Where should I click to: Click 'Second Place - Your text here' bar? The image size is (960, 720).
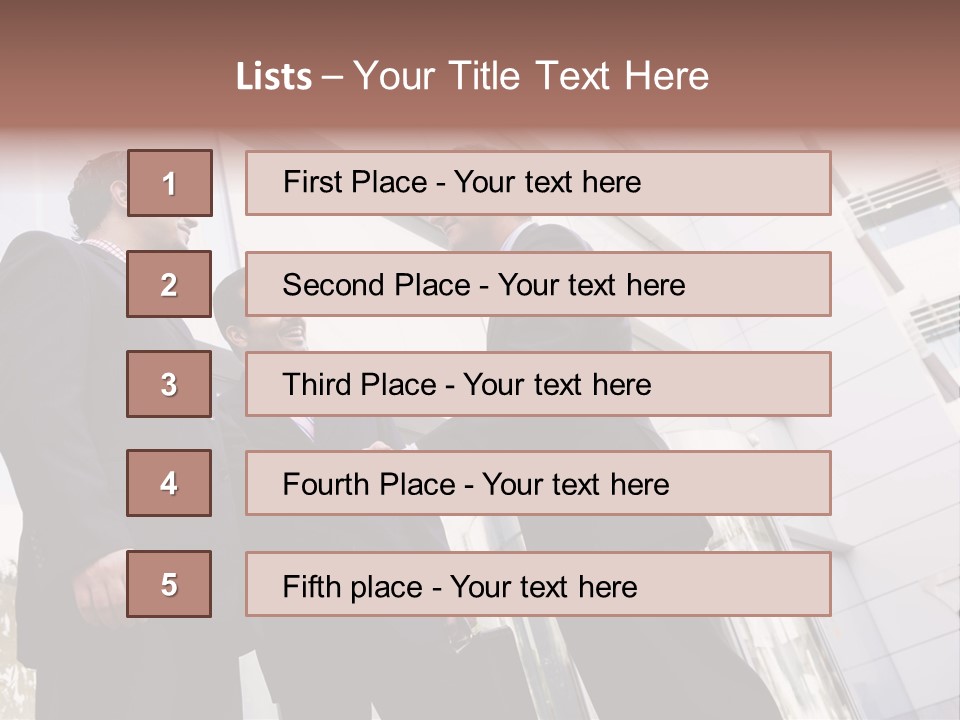coord(538,284)
